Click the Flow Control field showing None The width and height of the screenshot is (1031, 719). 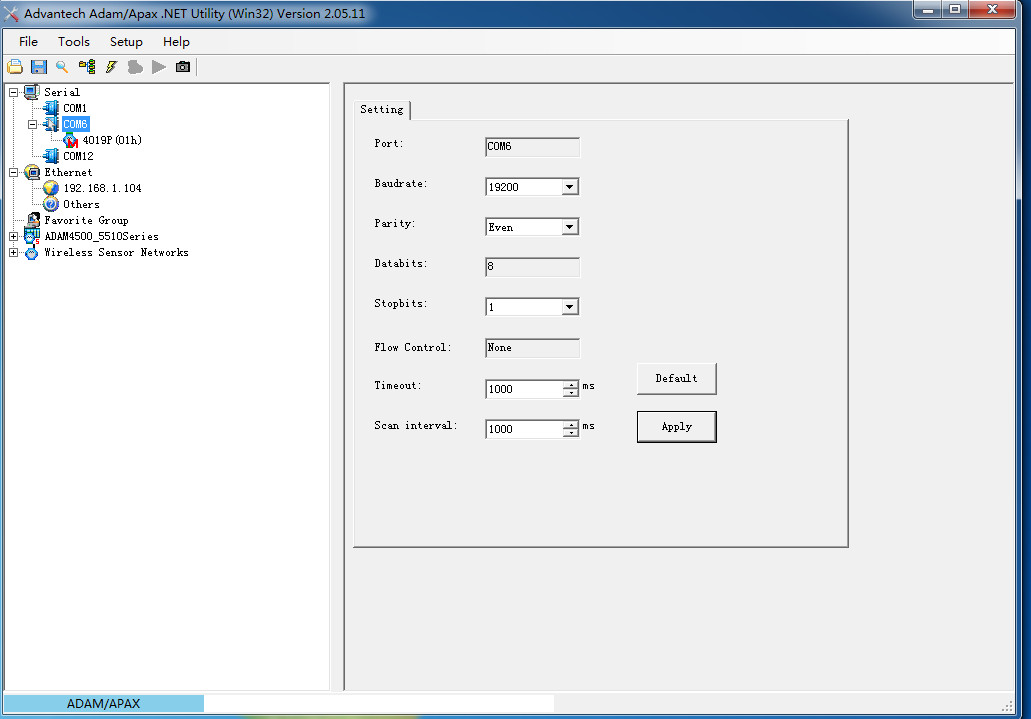[x=532, y=347]
